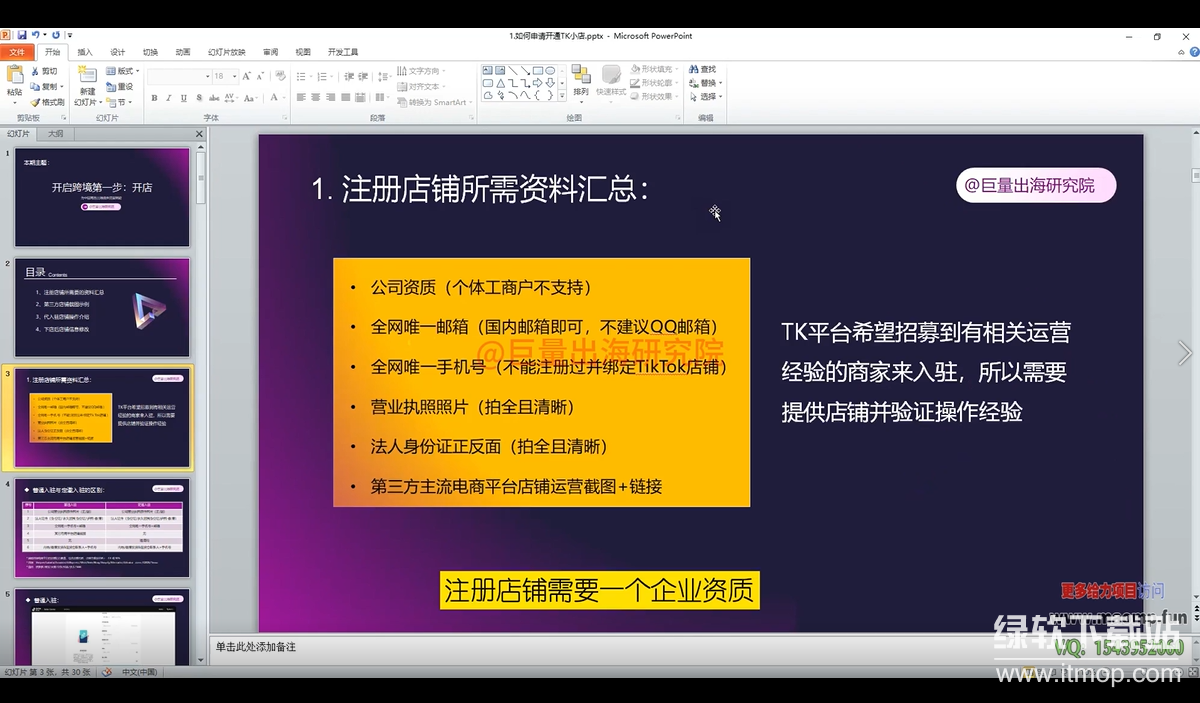
Task: Select the oval shape in shapes gallery
Action: point(550,70)
